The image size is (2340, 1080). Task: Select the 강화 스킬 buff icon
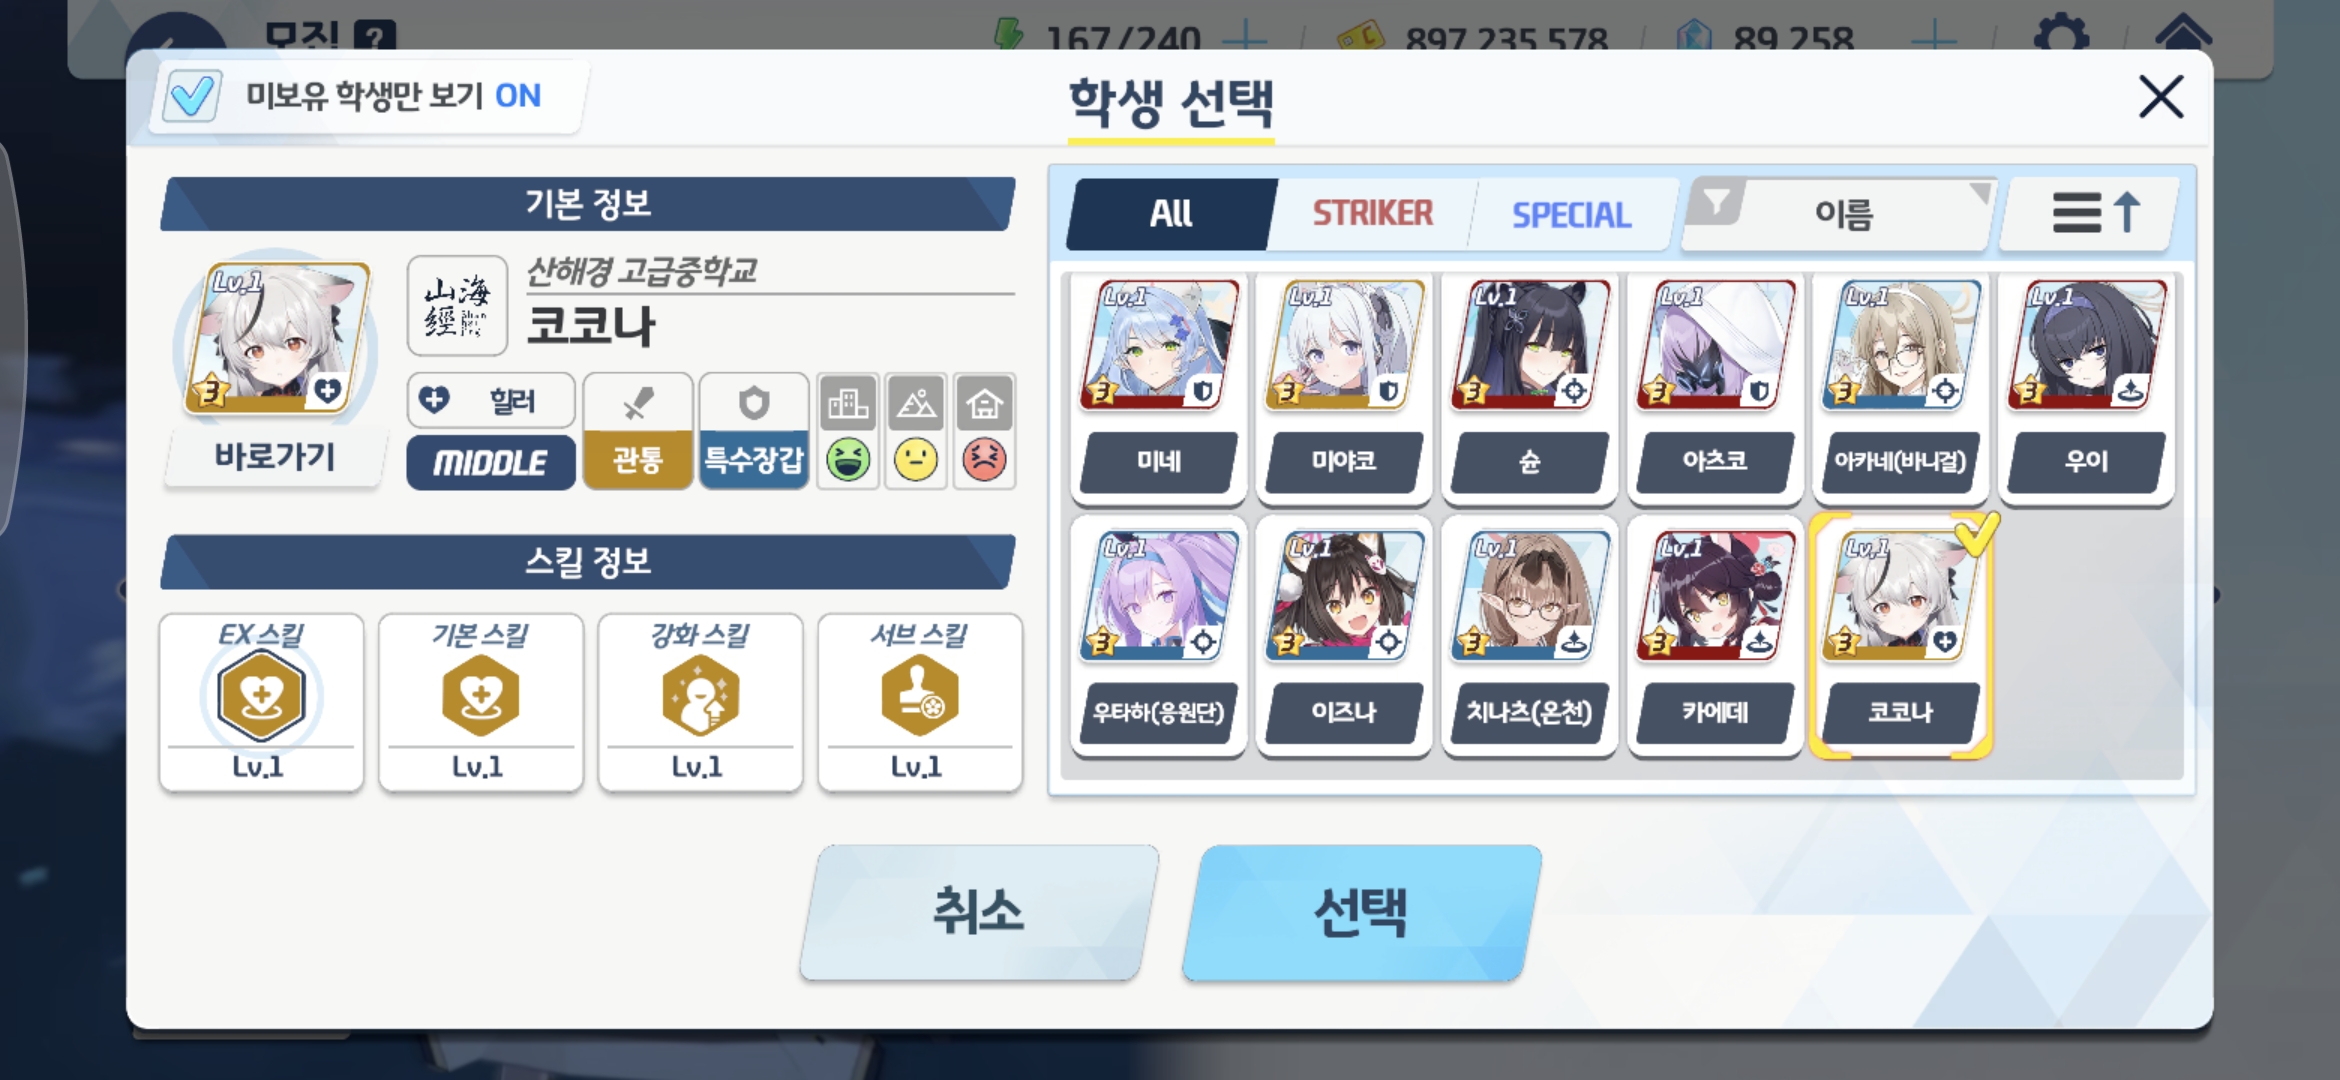tap(700, 695)
